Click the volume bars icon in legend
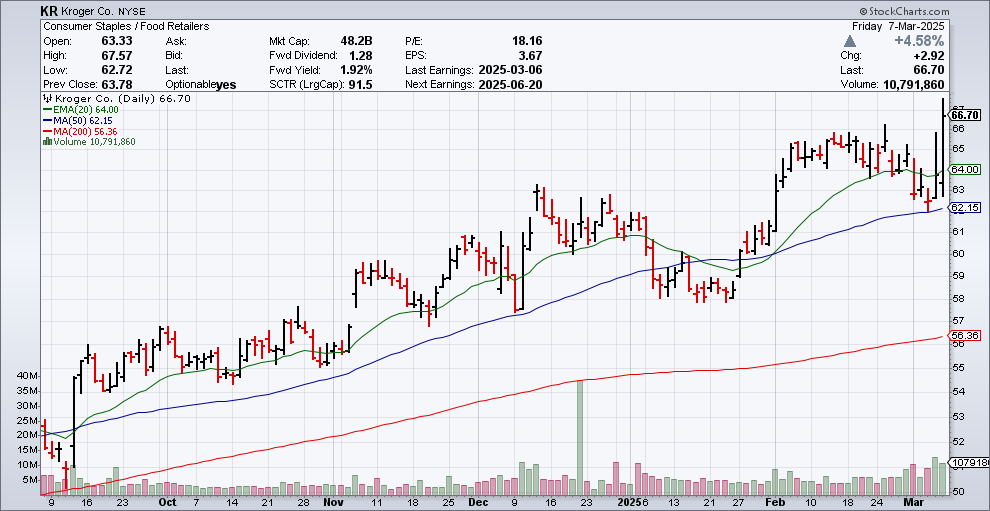The image size is (990, 511). [47, 142]
